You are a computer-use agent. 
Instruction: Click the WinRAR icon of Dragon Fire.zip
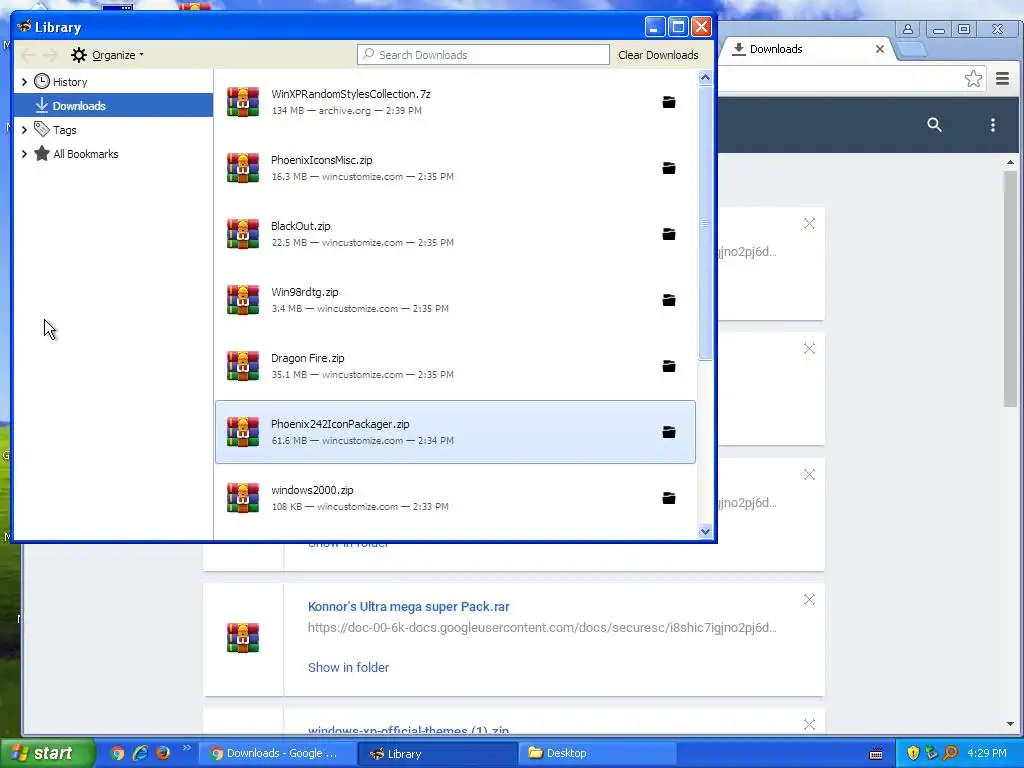243,366
